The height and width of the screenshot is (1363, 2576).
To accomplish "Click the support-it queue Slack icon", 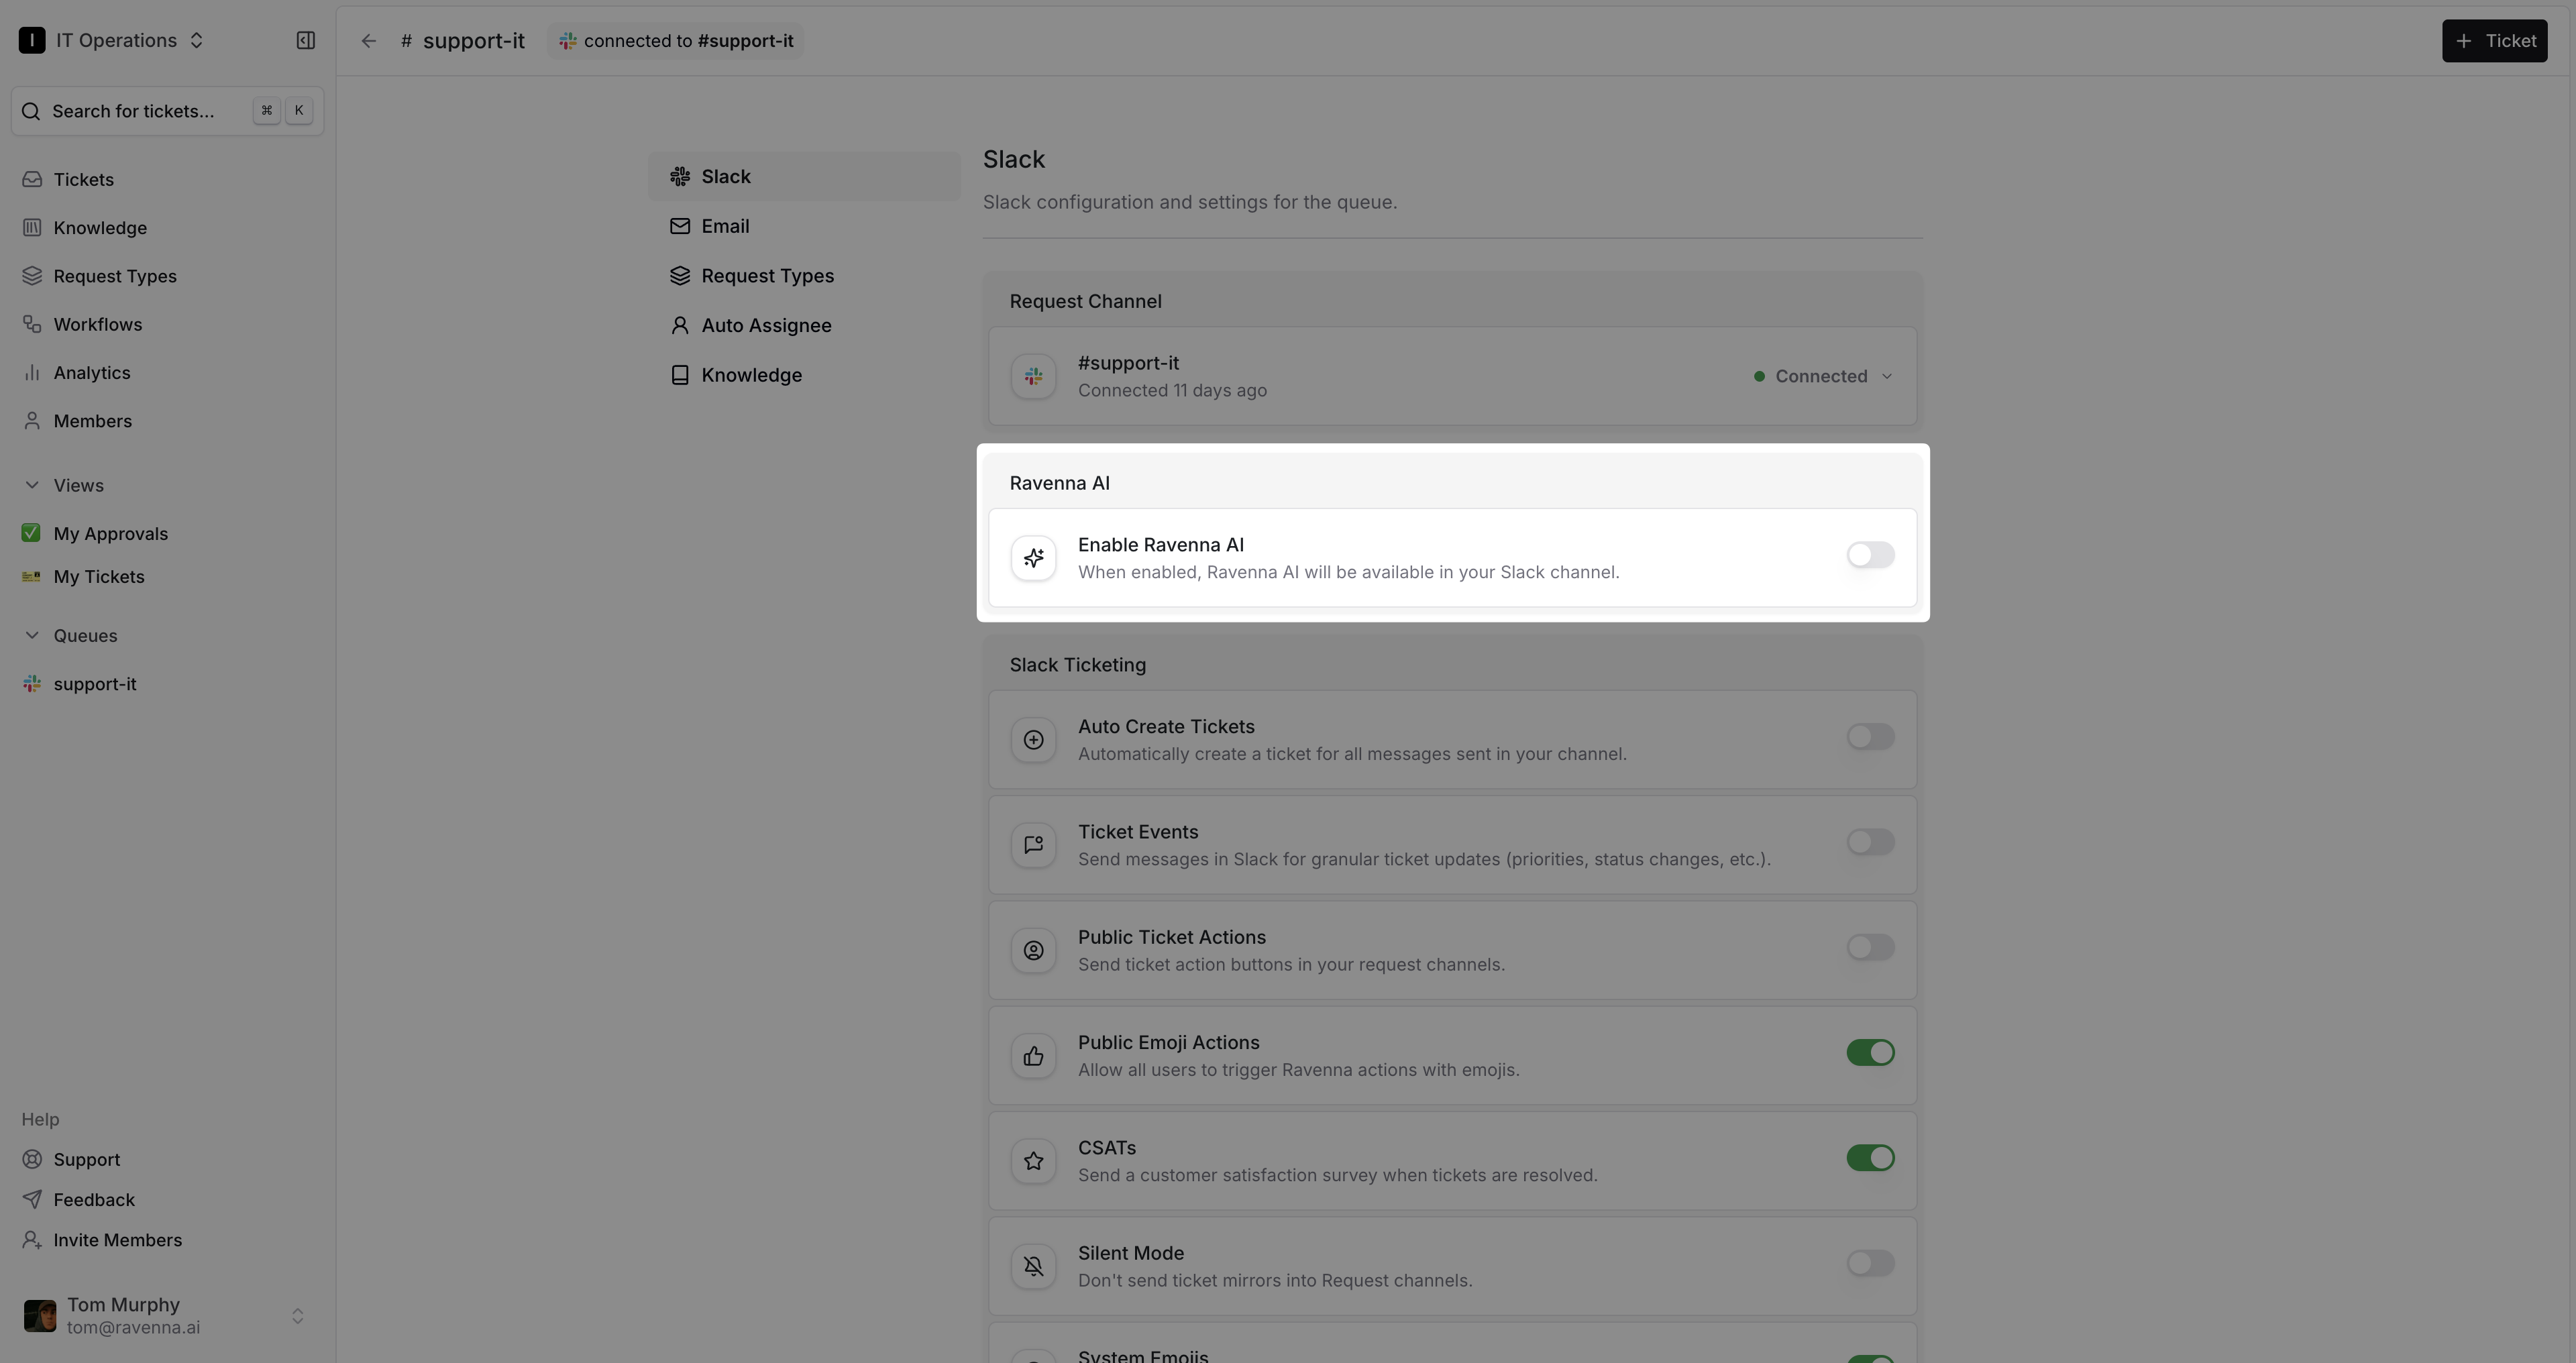I will [x=32, y=684].
